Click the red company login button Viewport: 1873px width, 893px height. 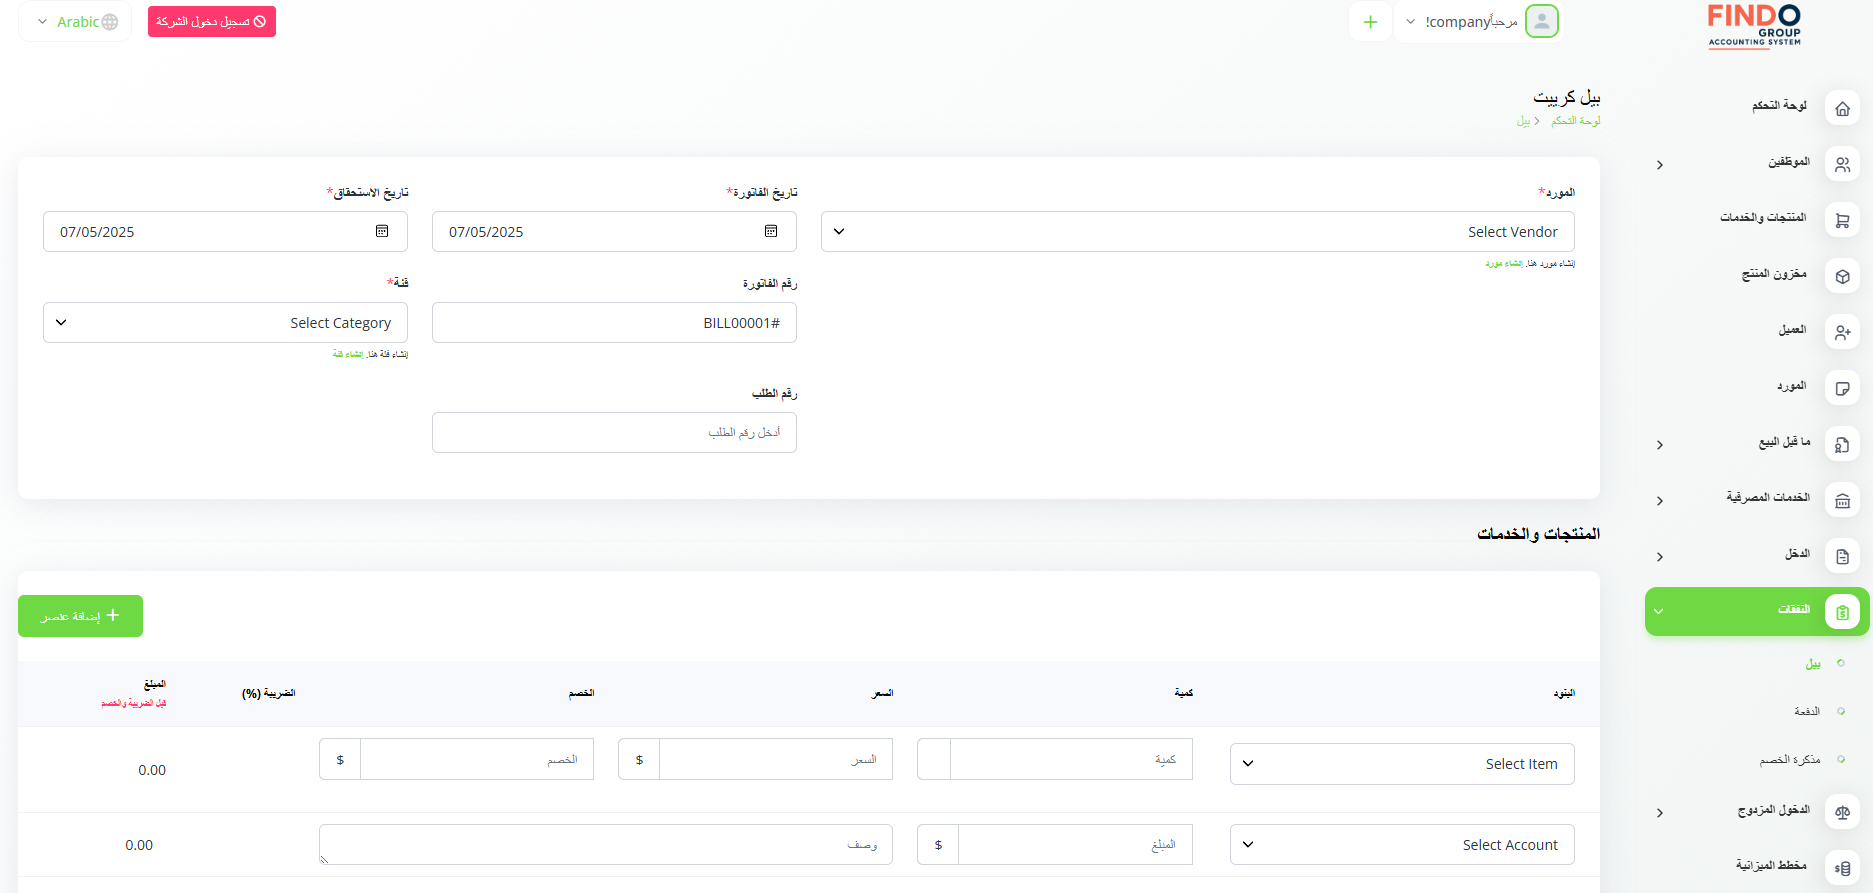coord(211,22)
